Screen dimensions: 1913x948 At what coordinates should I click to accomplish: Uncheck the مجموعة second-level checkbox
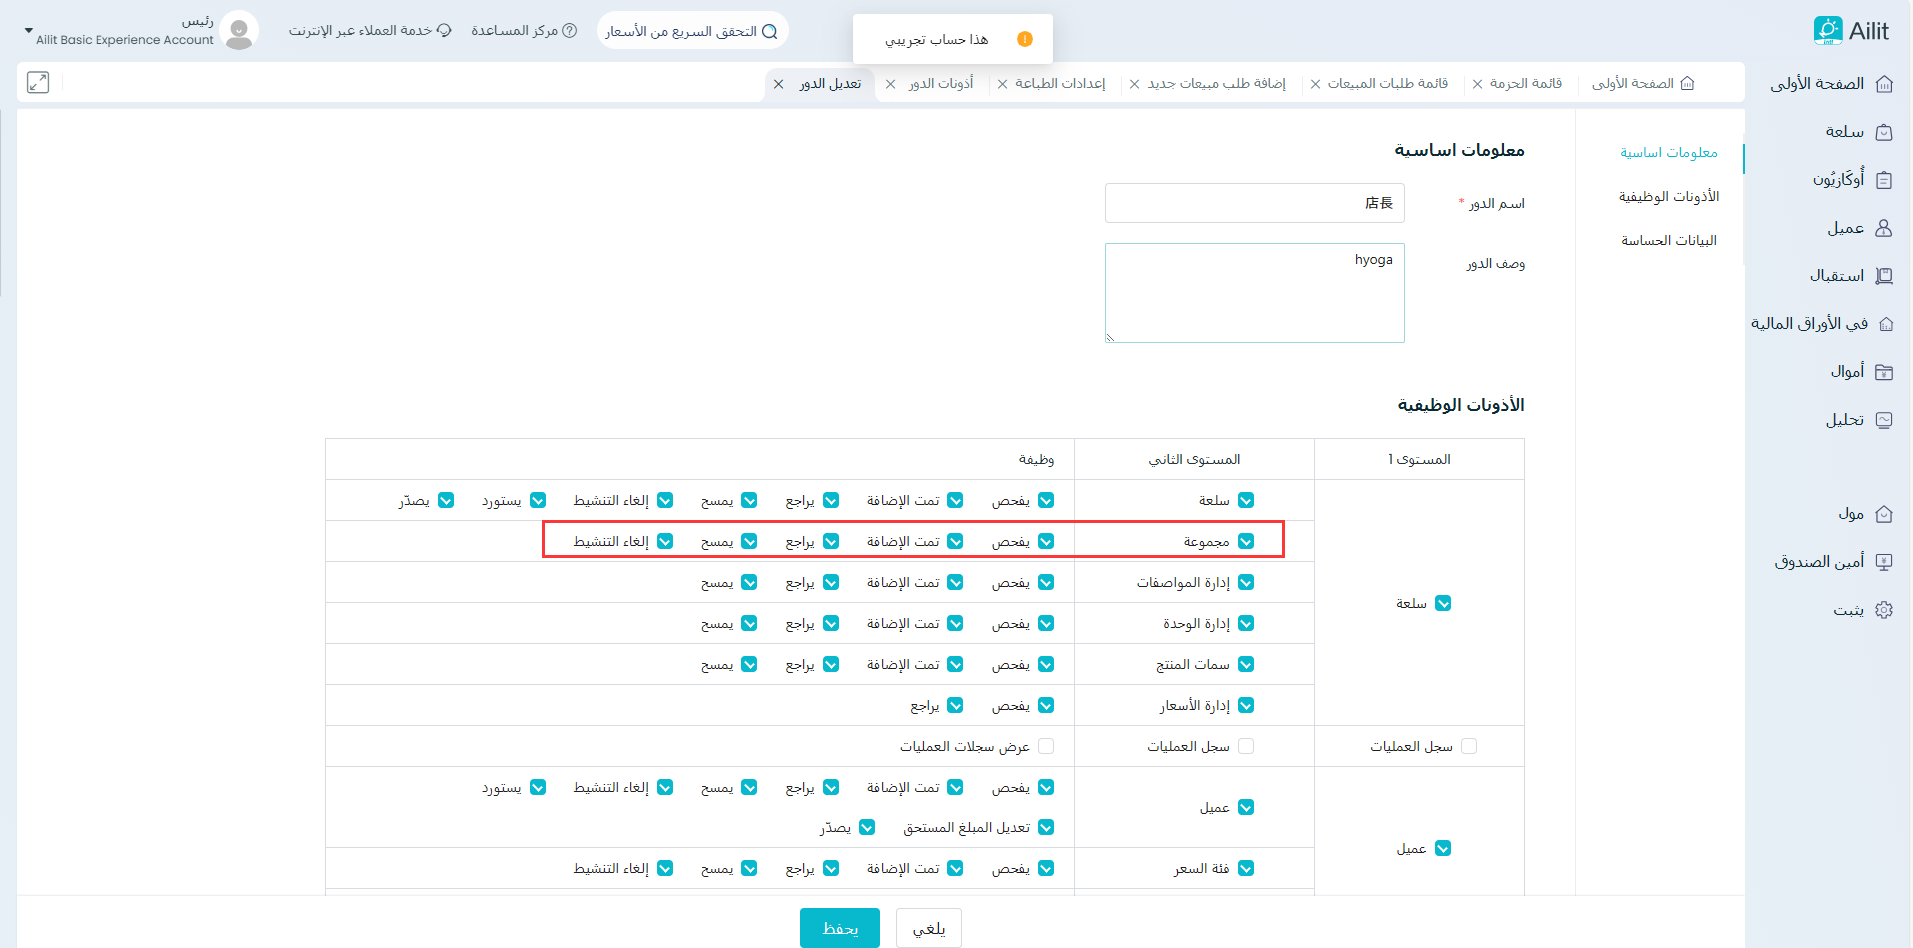click(x=1246, y=541)
